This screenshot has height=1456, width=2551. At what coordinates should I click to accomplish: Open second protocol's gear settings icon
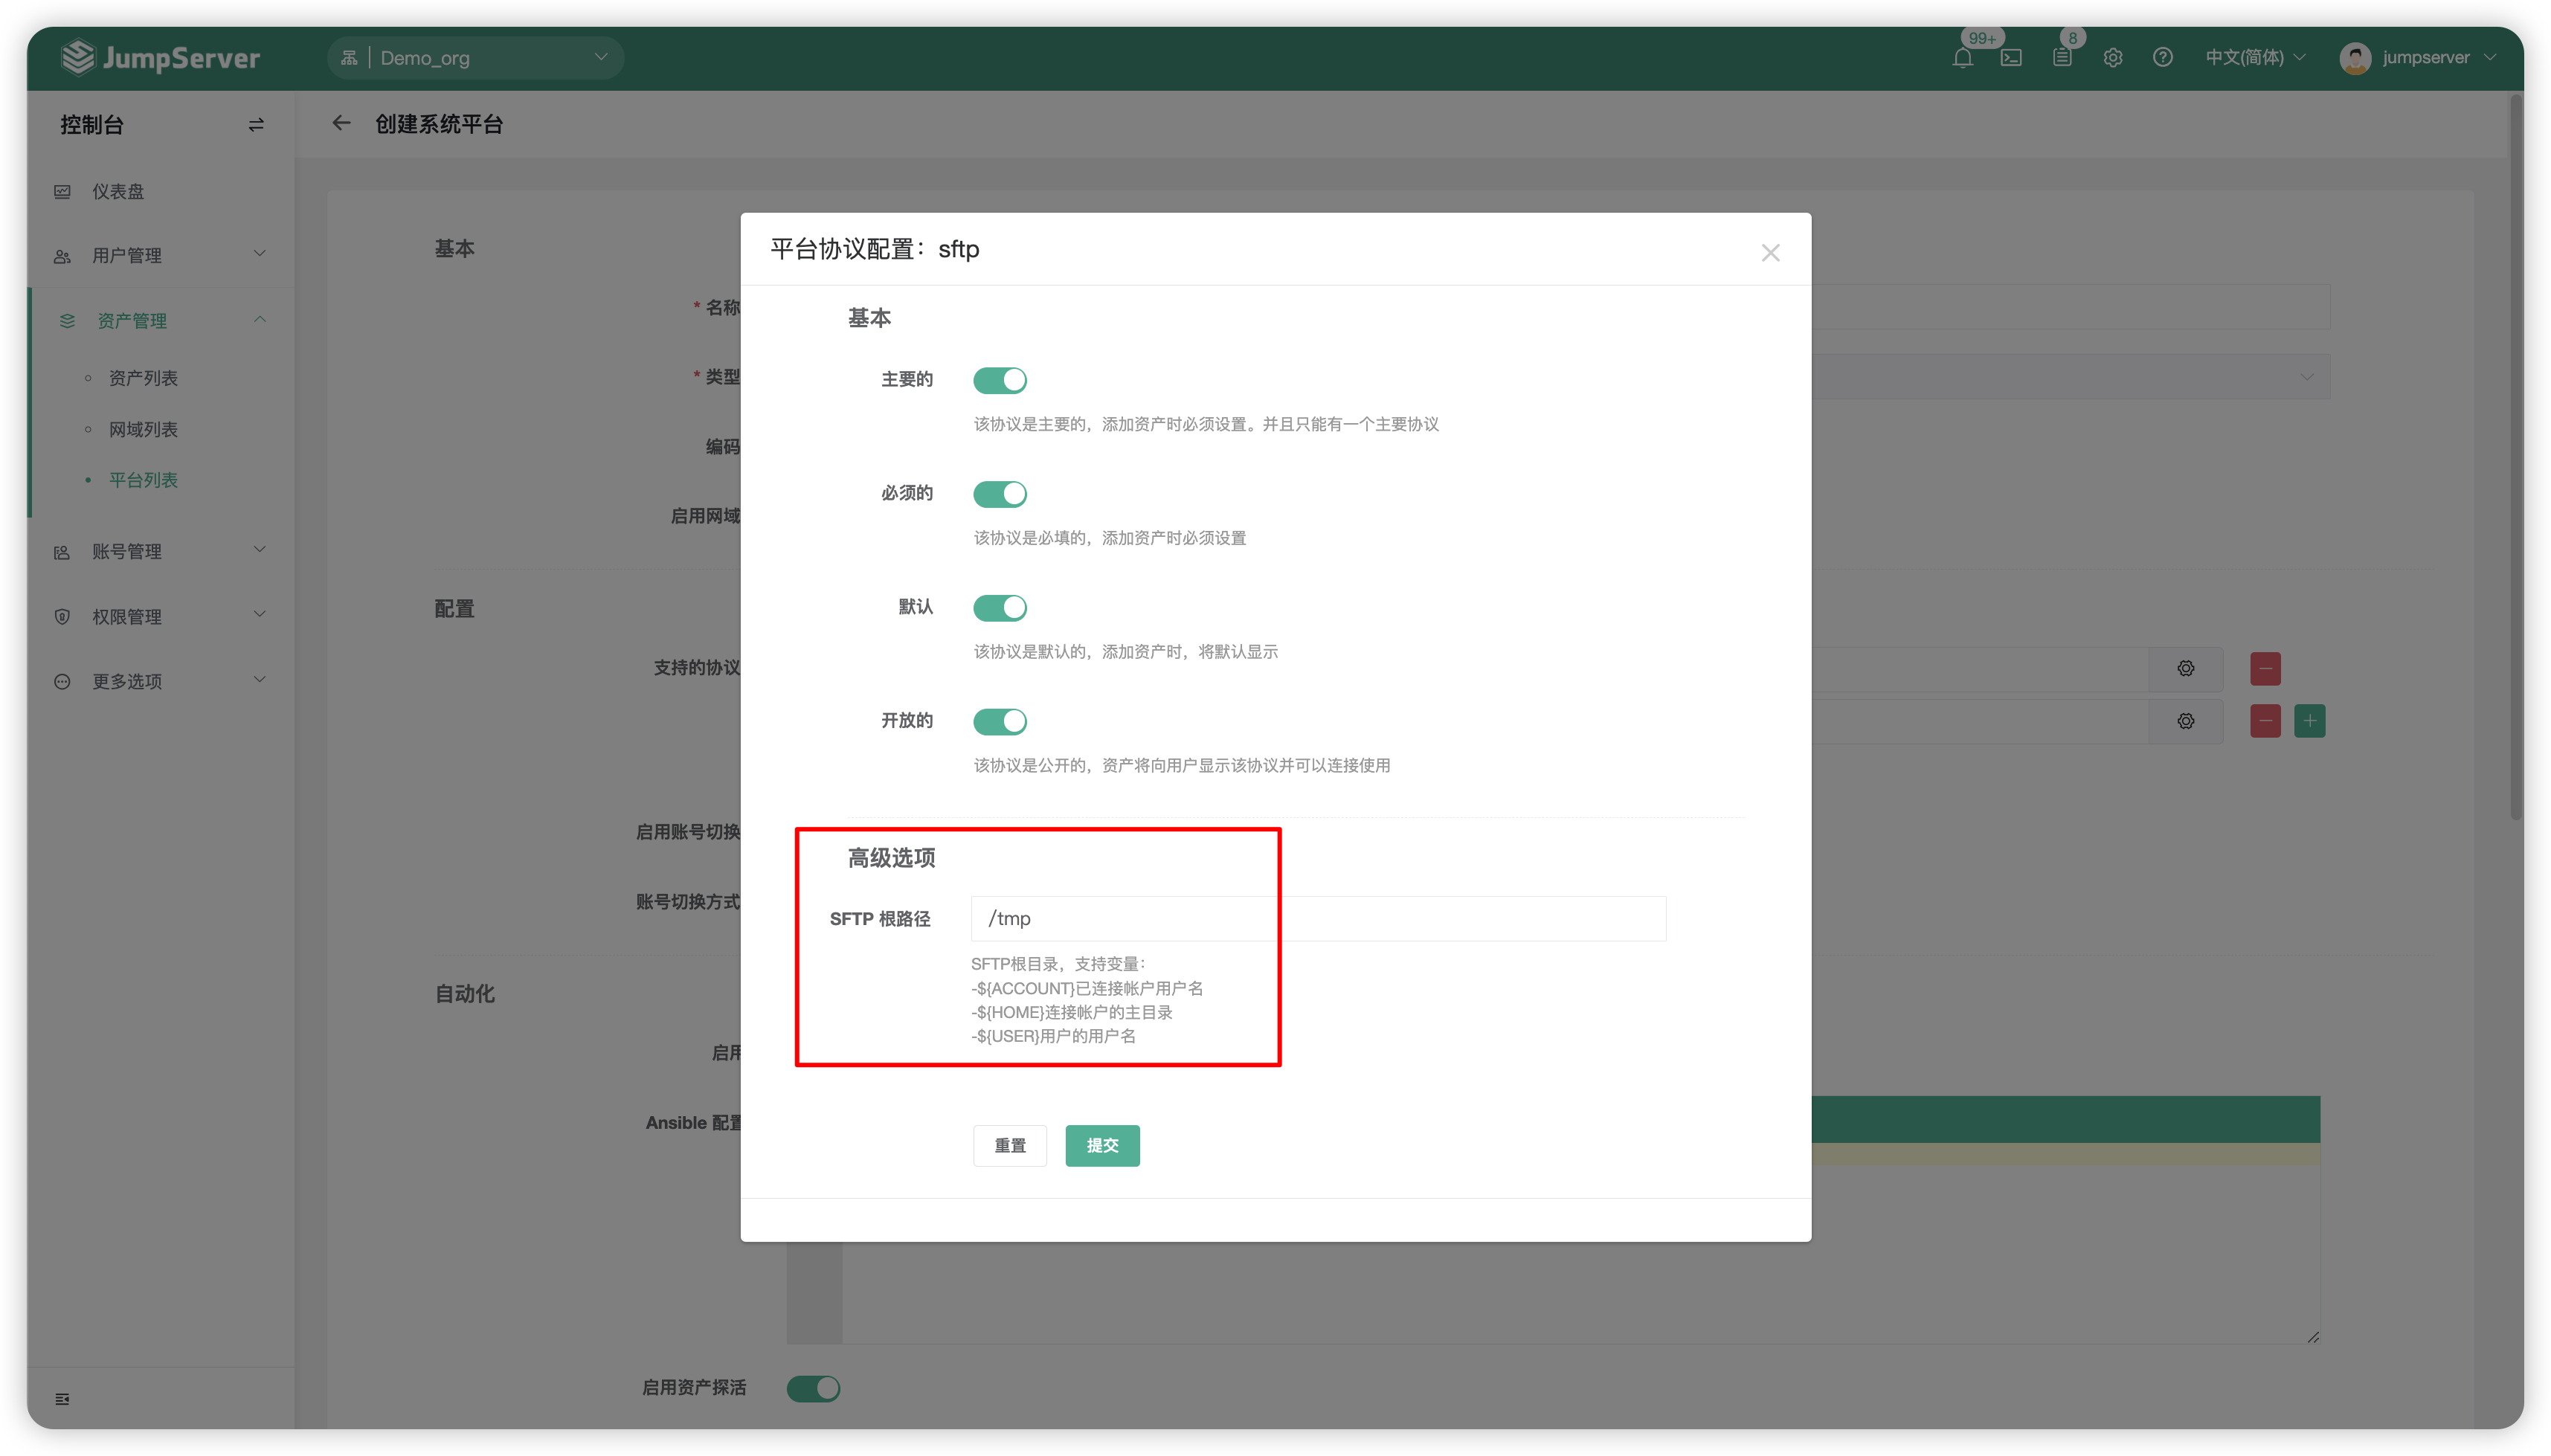(x=2185, y=721)
